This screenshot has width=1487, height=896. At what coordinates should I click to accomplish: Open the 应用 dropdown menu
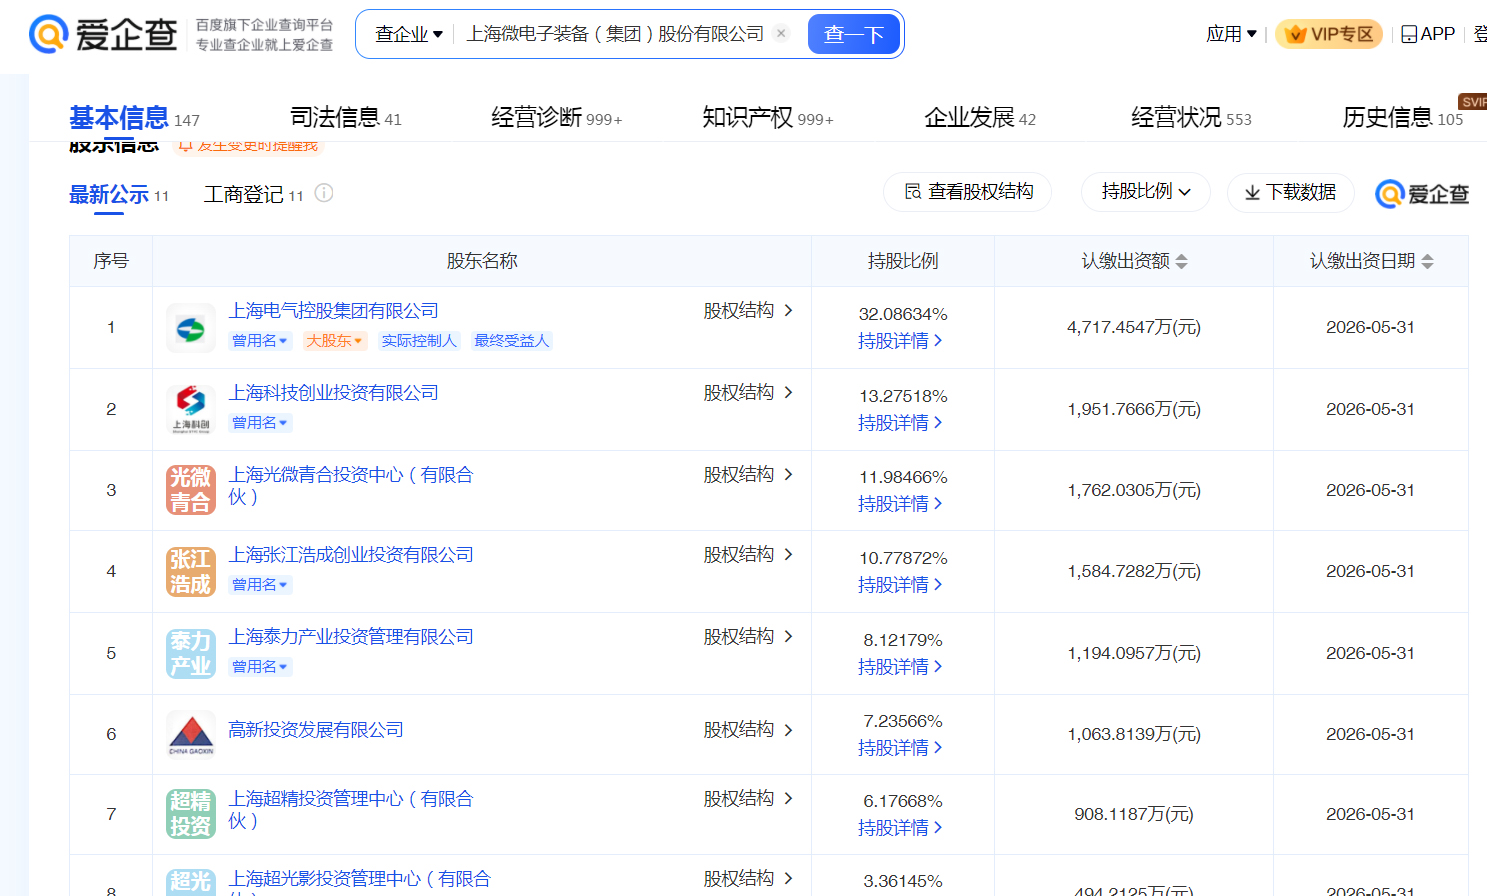1231,34
